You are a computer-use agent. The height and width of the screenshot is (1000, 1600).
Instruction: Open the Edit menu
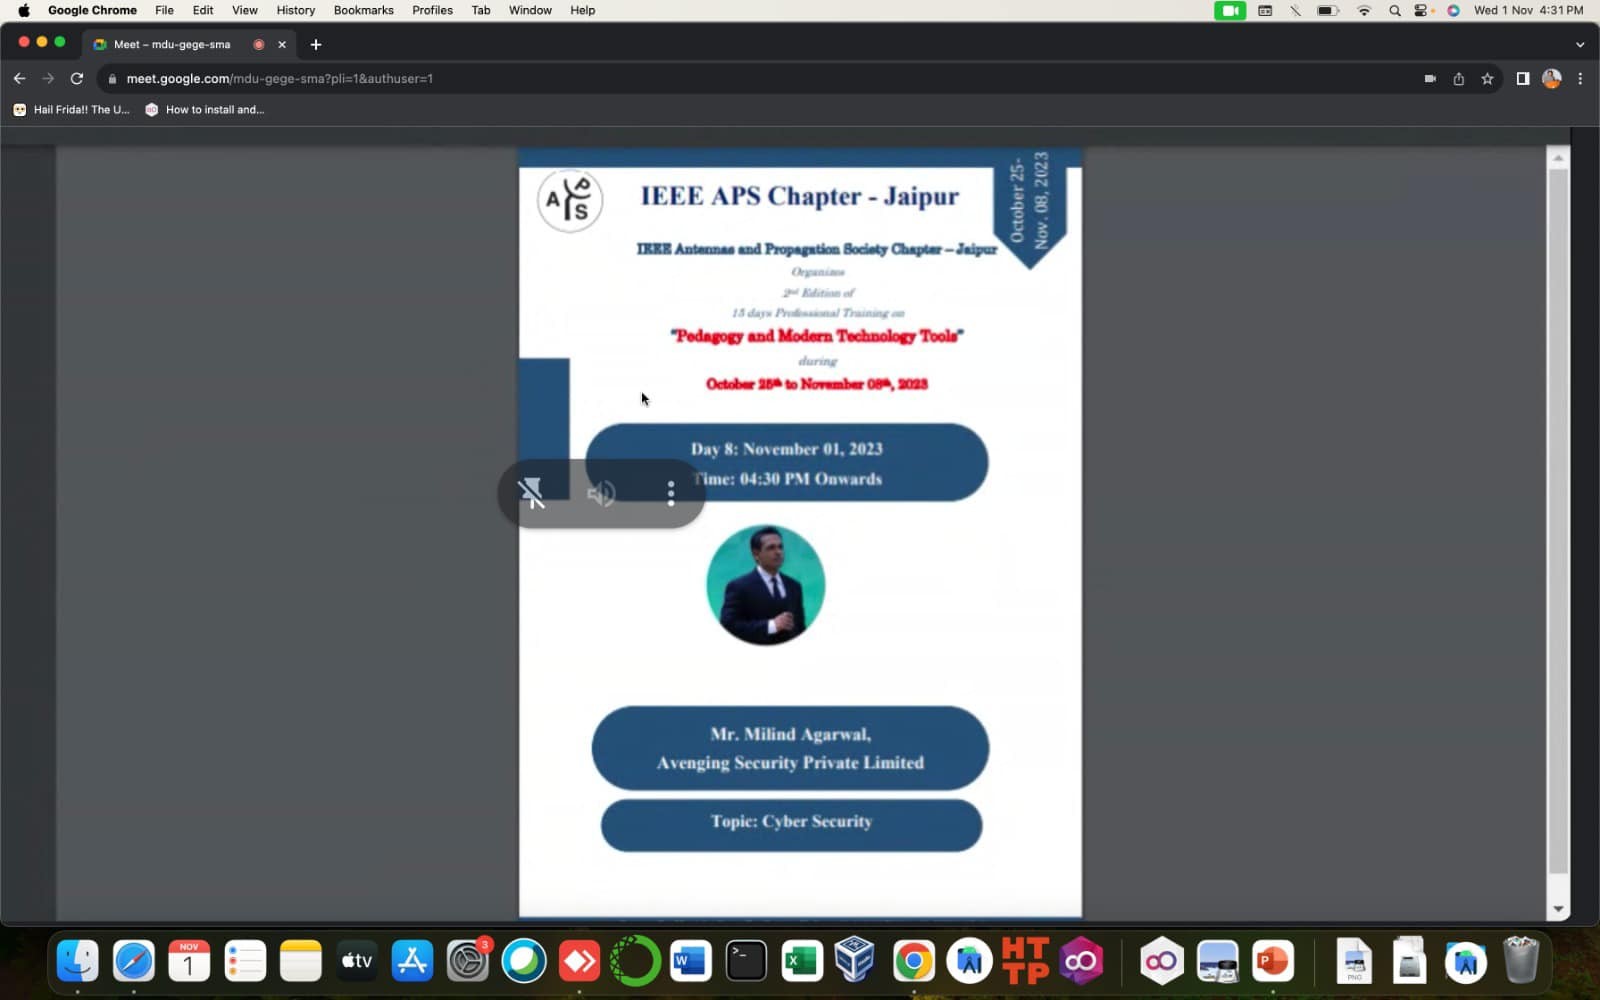tap(203, 10)
